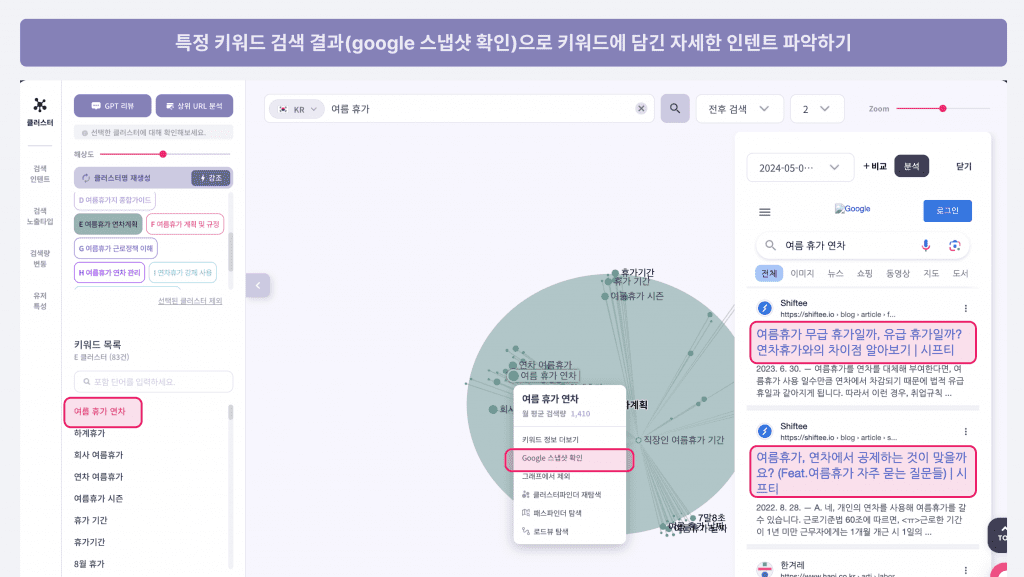Adjust the Zoom slider handle
This screenshot has height=577, width=1024.
942,108
